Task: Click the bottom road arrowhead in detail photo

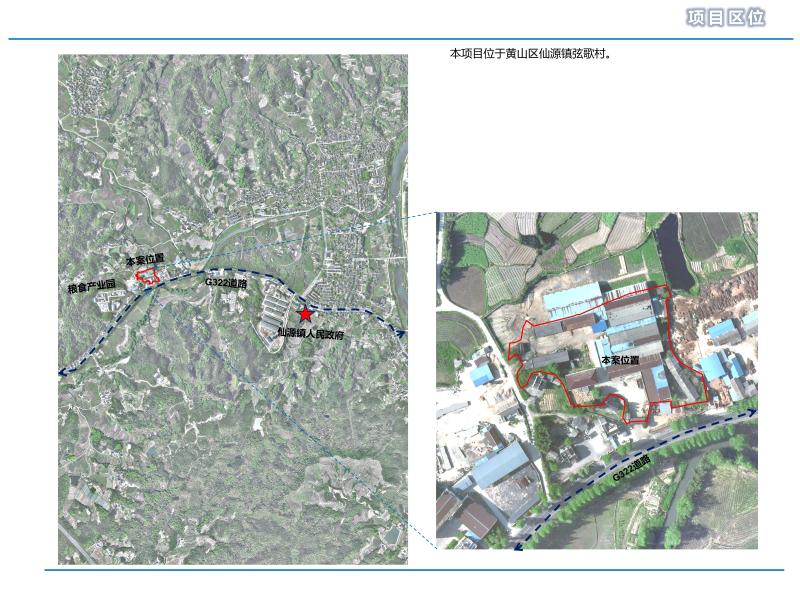Action: click(x=518, y=545)
